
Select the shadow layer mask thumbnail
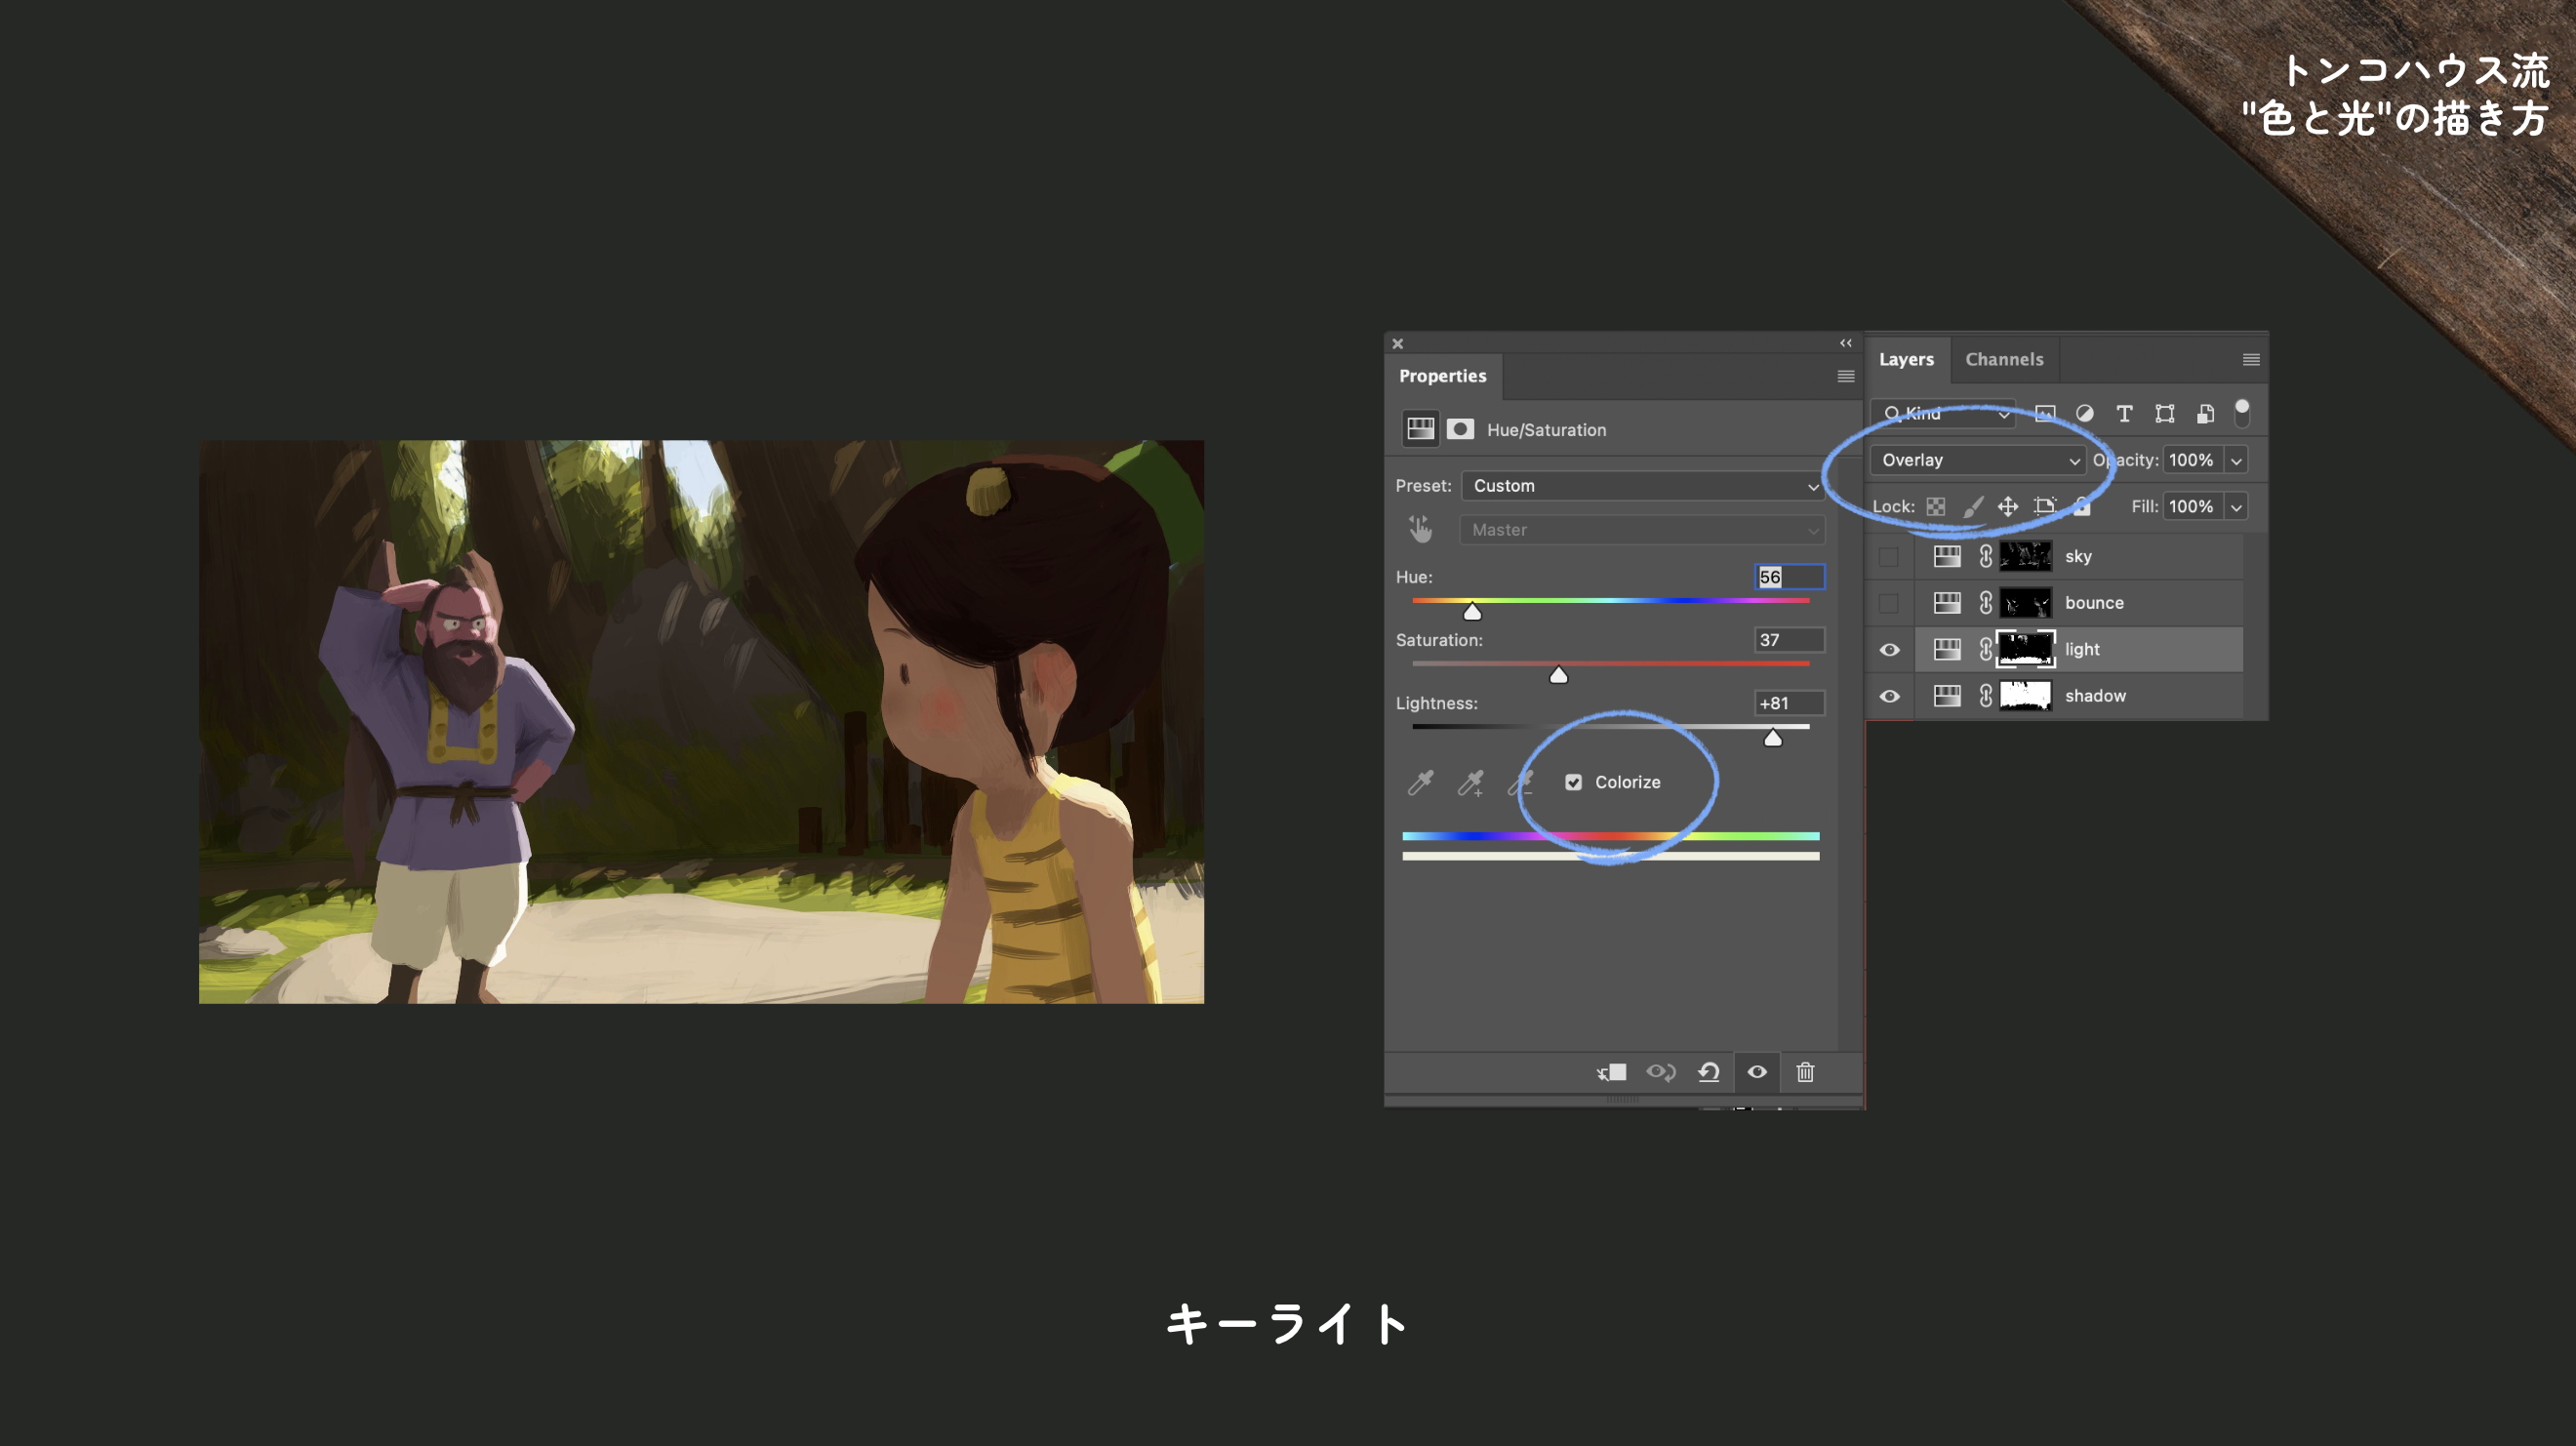(2025, 695)
